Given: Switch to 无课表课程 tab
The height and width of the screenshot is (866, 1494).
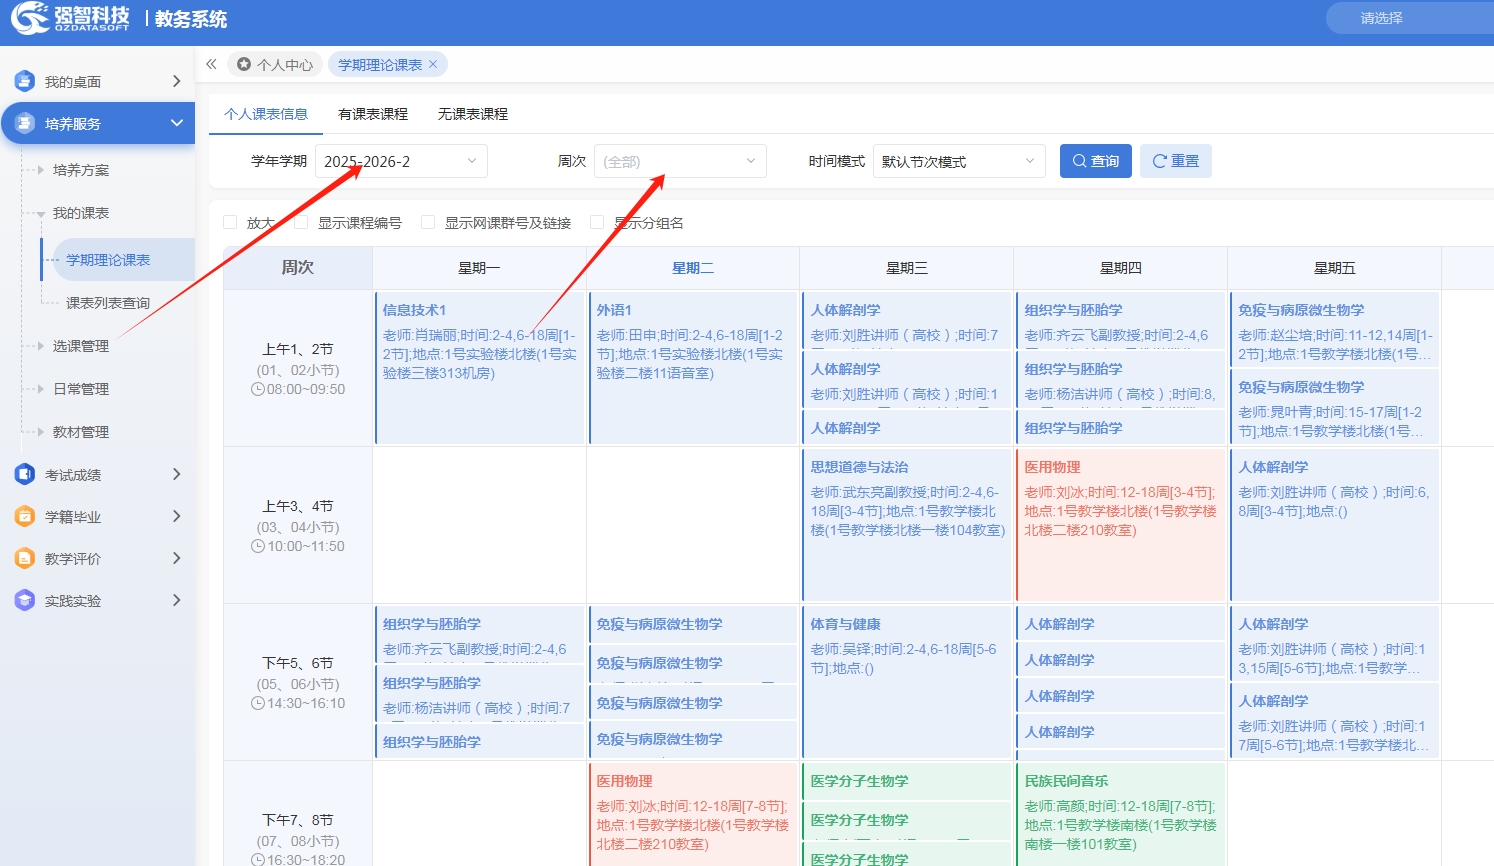Looking at the screenshot, I should [473, 114].
